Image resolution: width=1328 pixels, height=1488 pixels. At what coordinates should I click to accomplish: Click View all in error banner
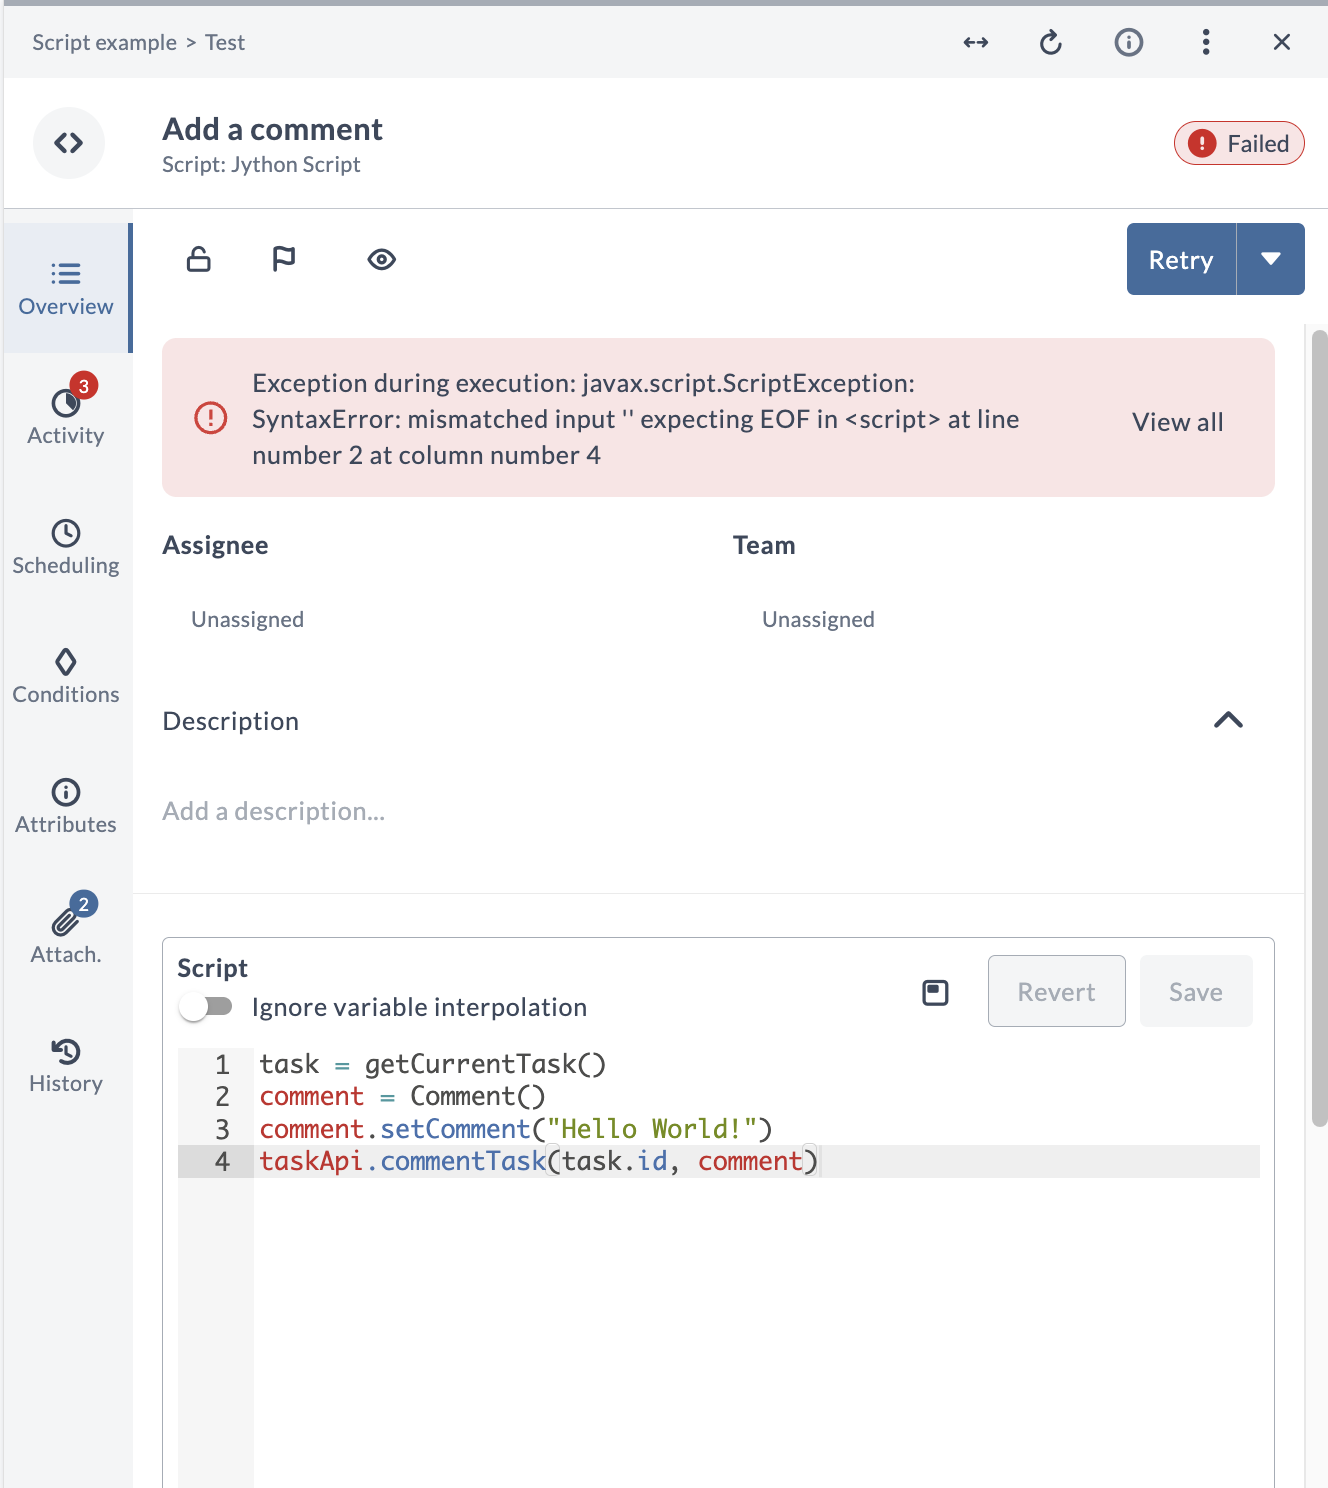(x=1177, y=422)
